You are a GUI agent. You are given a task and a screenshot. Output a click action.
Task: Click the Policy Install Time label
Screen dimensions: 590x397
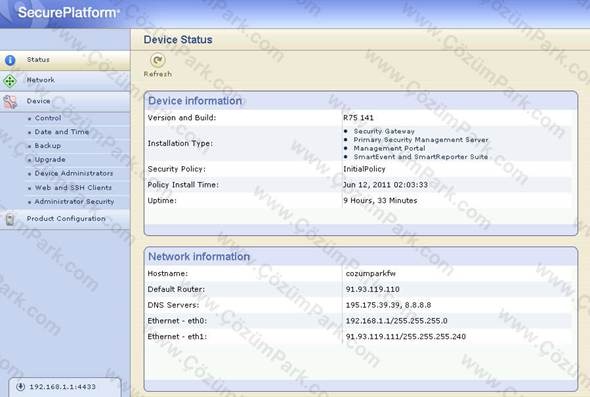point(183,185)
